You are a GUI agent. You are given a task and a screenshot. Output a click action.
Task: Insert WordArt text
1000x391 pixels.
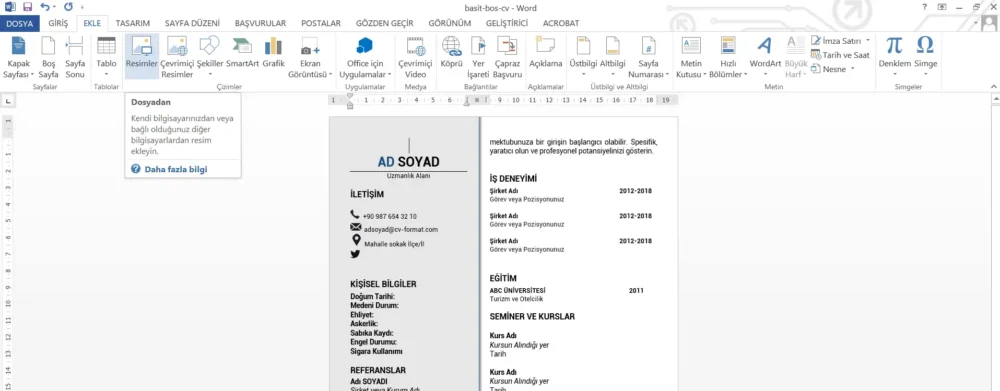click(765, 57)
